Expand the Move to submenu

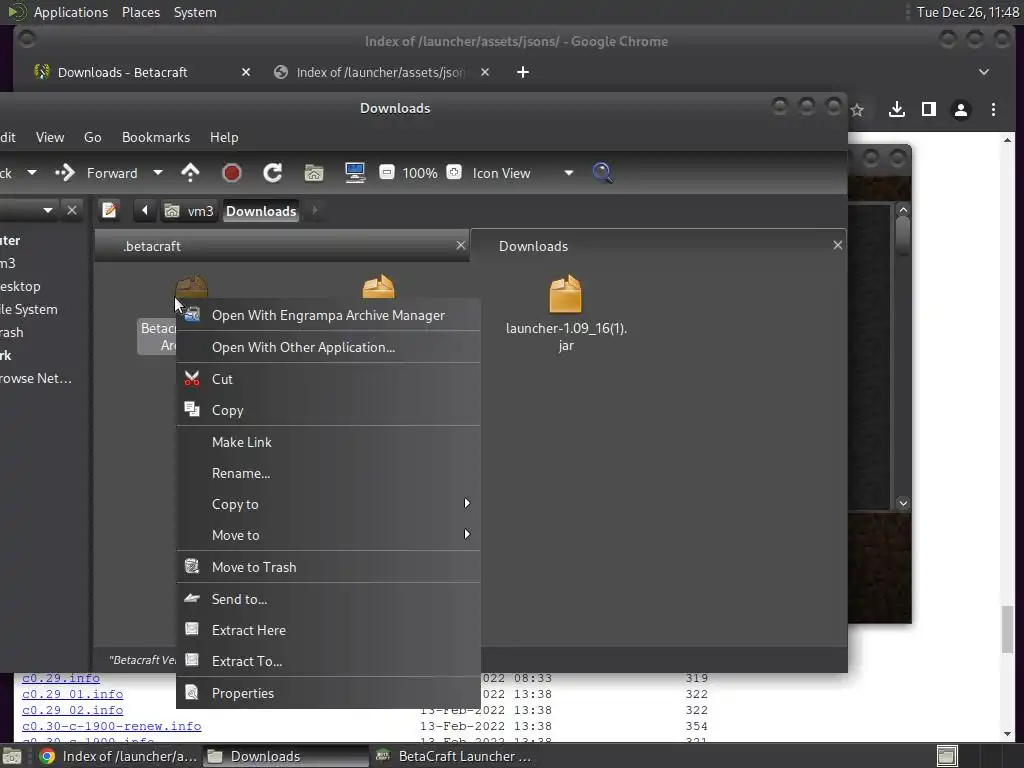click(x=328, y=535)
